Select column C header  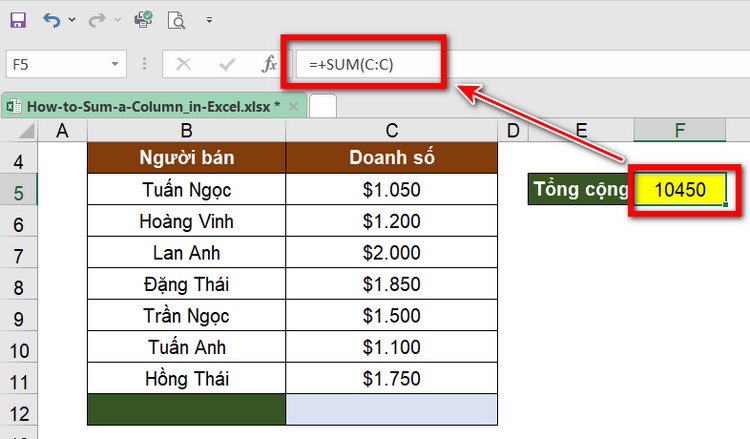(392, 130)
